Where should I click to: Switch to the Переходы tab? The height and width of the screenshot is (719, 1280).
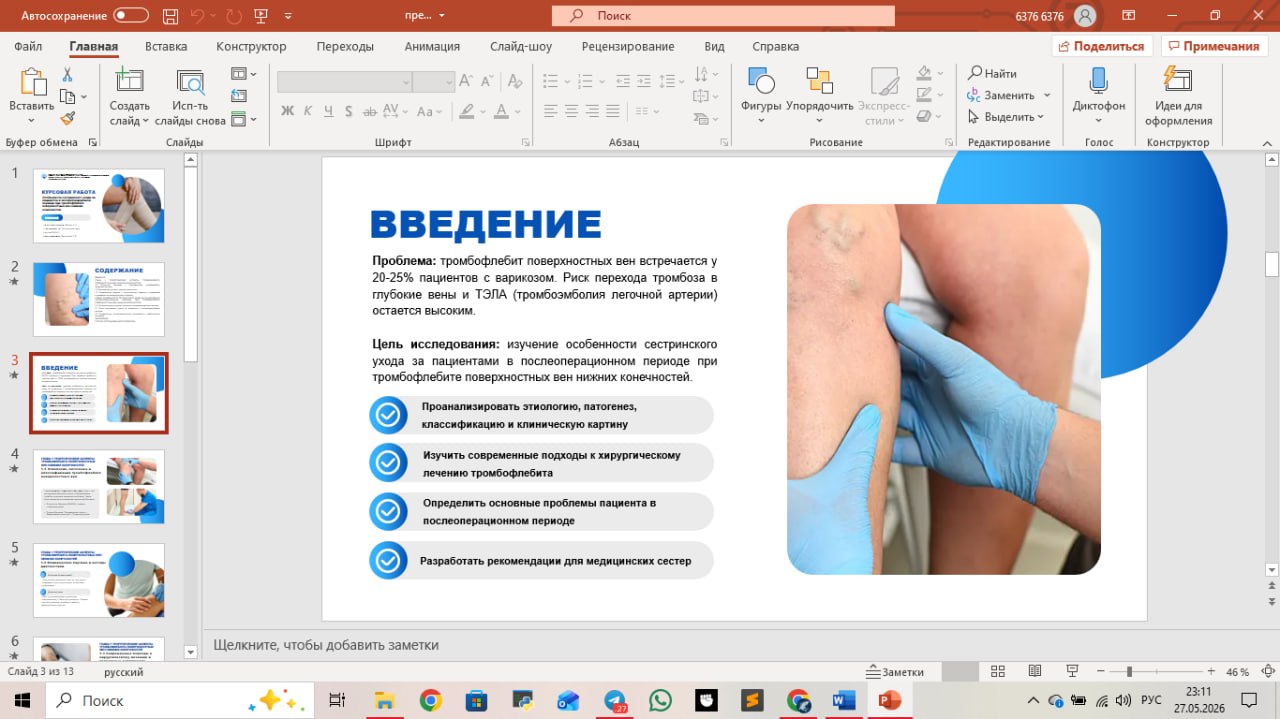pyautogui.click(x=345, y=46)
